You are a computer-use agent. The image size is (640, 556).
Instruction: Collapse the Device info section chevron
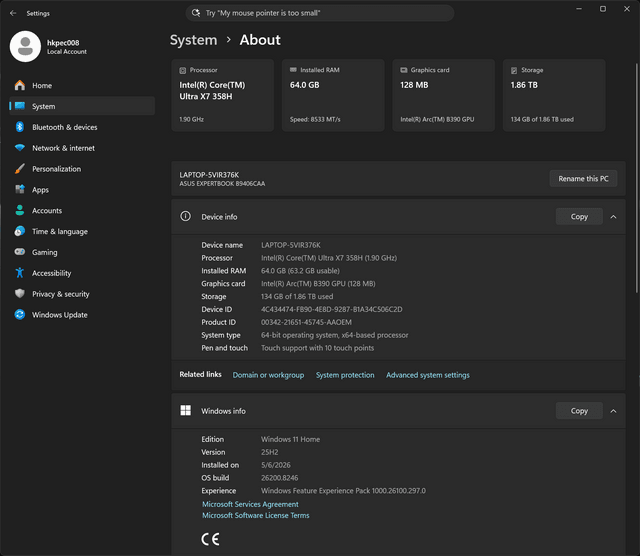tap(613, 217)
